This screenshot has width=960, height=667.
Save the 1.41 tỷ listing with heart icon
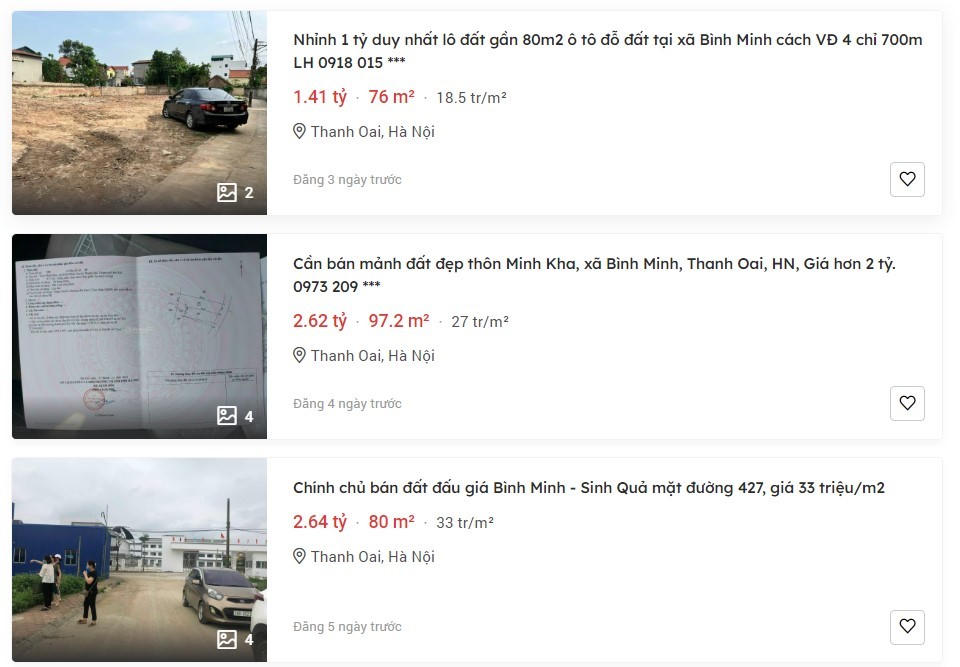[x=907, y=179]
